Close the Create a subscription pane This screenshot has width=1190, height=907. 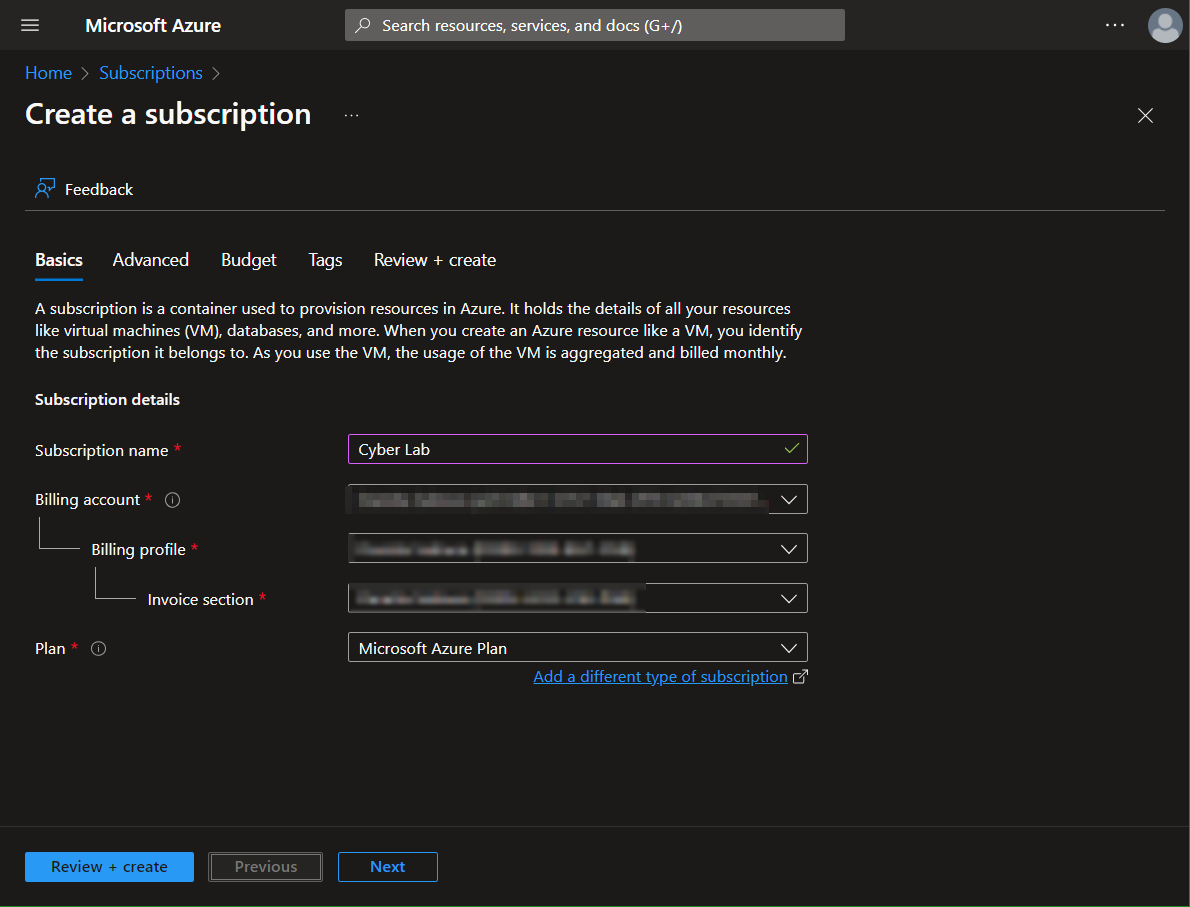click(x=1145, y=115)
